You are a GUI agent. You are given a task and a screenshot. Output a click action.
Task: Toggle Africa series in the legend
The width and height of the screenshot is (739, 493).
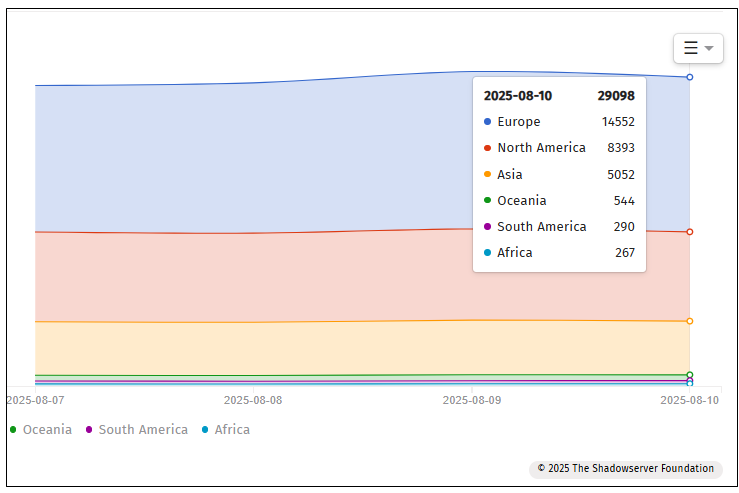pos(225,429)
